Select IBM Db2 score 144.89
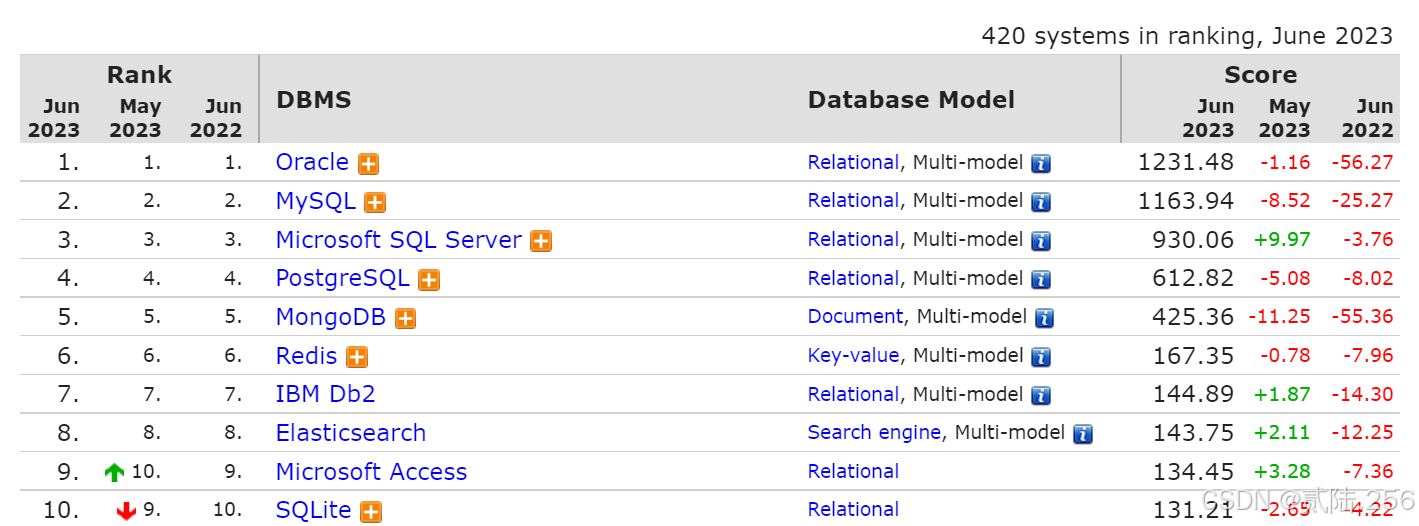Image resolution: width=1419 pixels, height=526 pixels. pos(1193,394)
